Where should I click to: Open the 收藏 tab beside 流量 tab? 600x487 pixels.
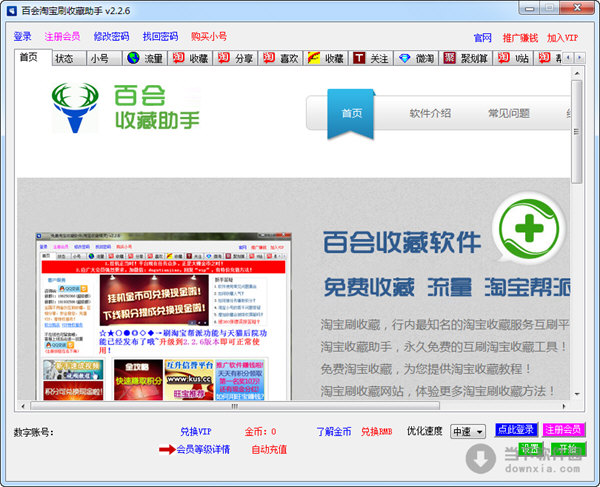pyautogui.click(x=190, y=58)
